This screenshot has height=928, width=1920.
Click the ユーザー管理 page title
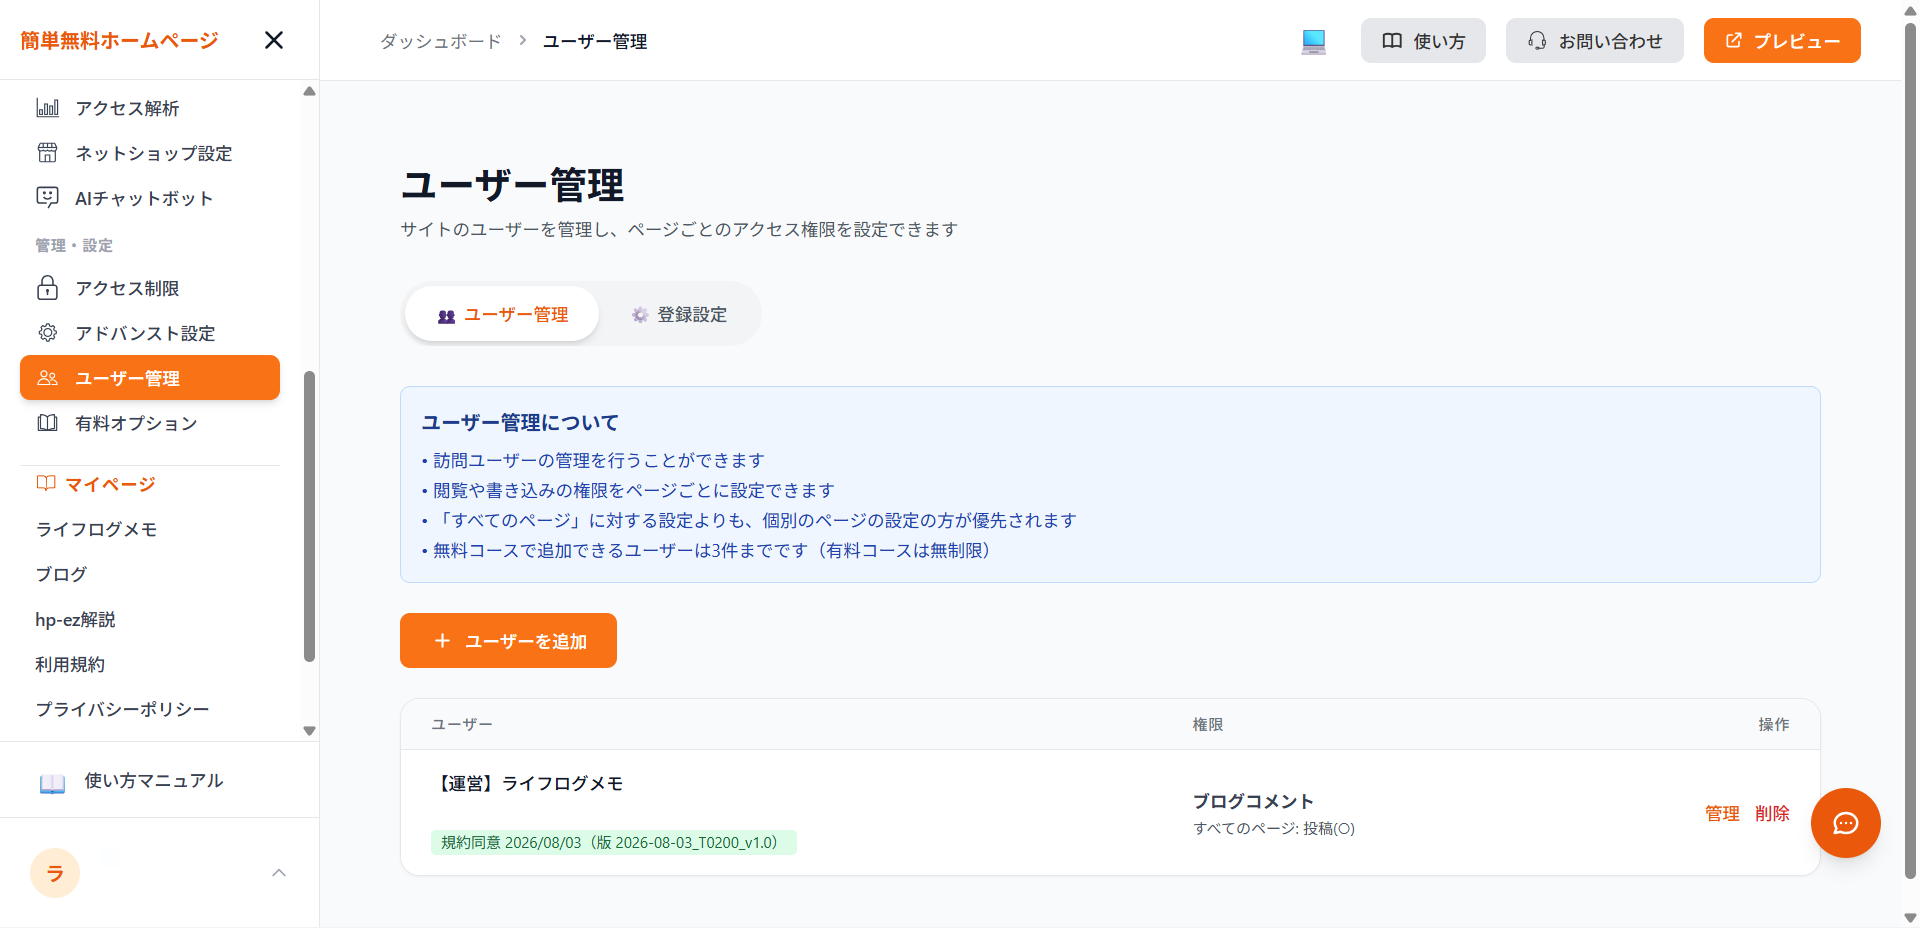(512, 185)
